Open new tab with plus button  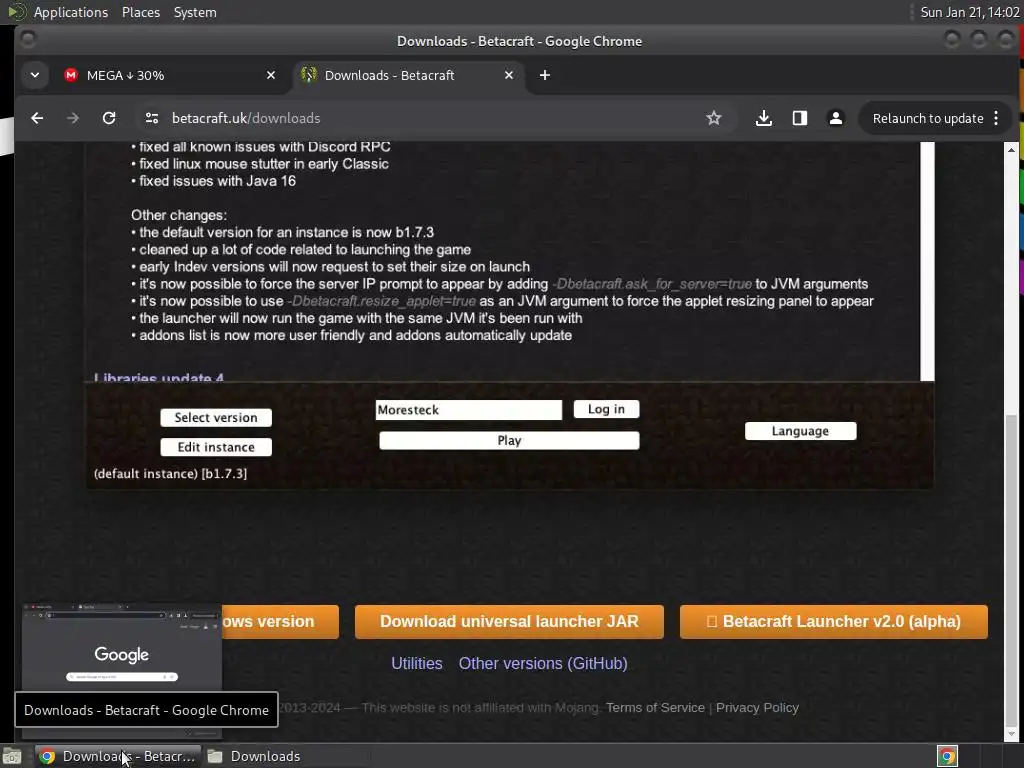tap(545, 75)
